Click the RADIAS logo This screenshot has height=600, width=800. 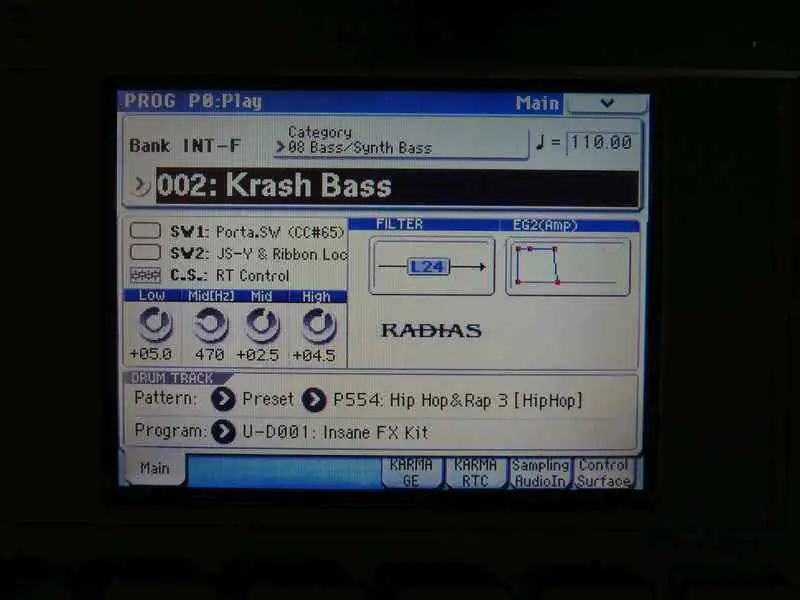431,330
